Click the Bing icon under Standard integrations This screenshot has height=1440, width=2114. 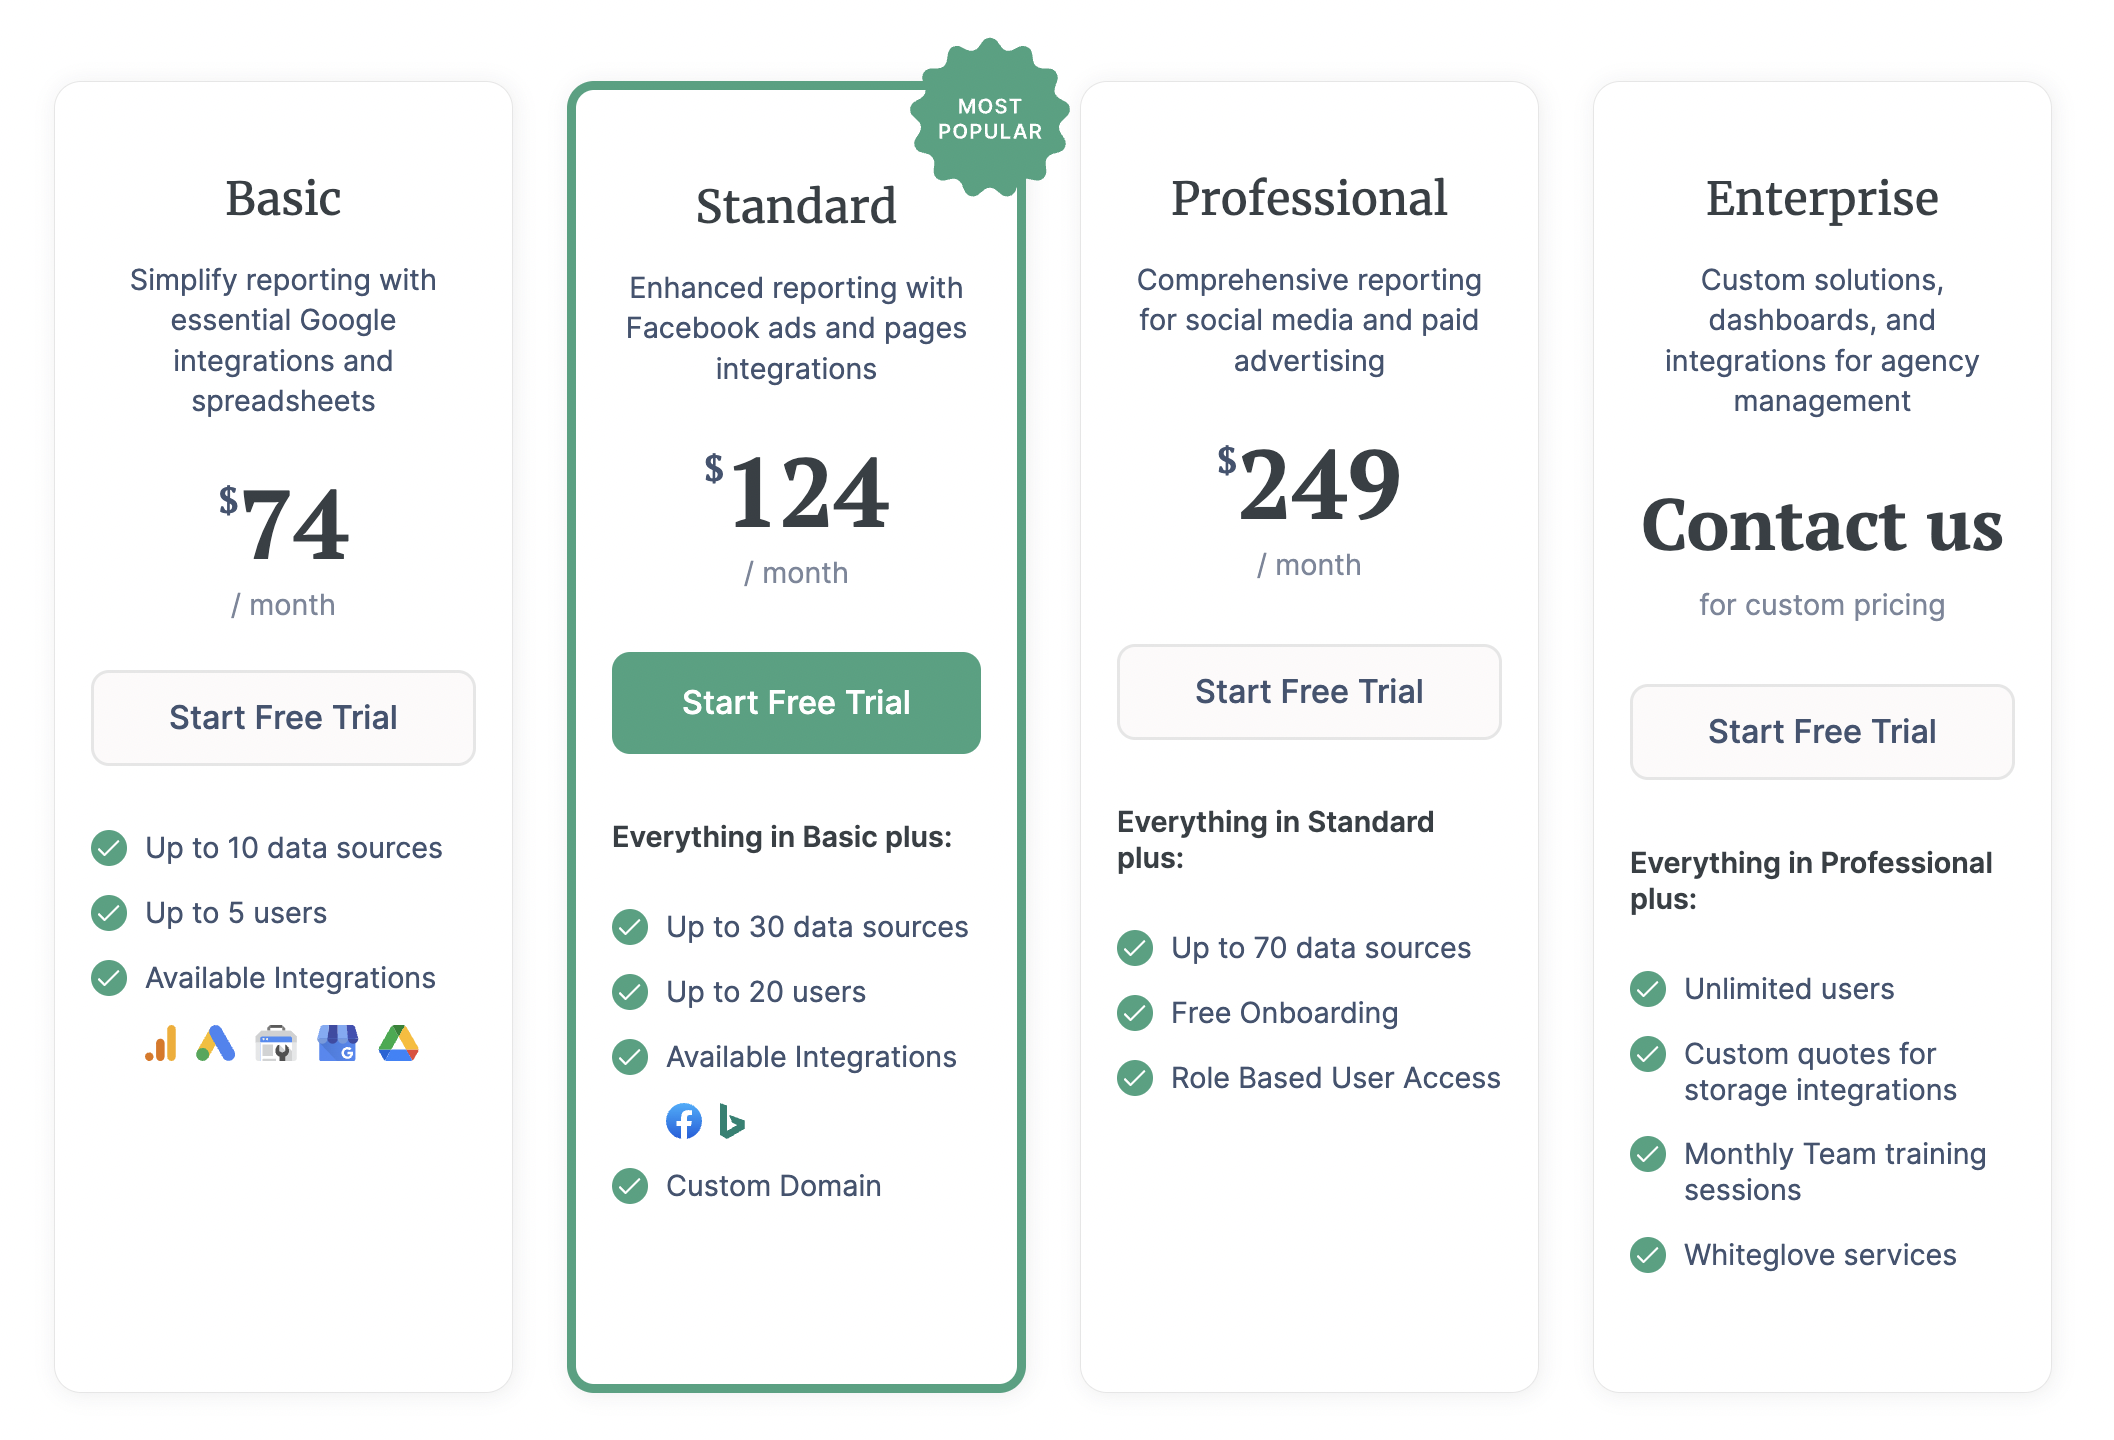click(x=733, y=1121)
